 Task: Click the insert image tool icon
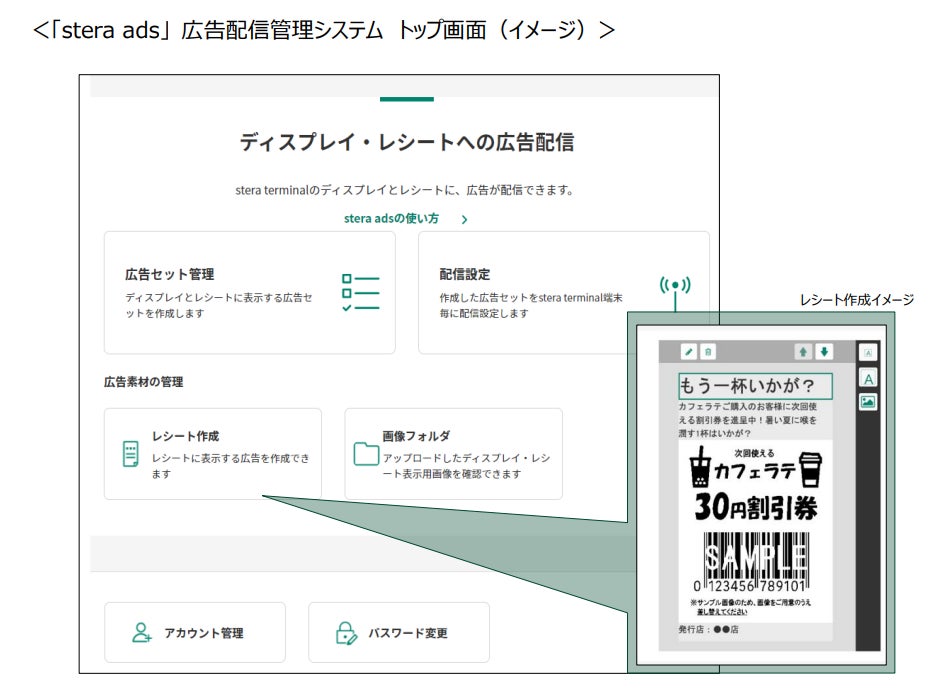[x=868, y=402]
